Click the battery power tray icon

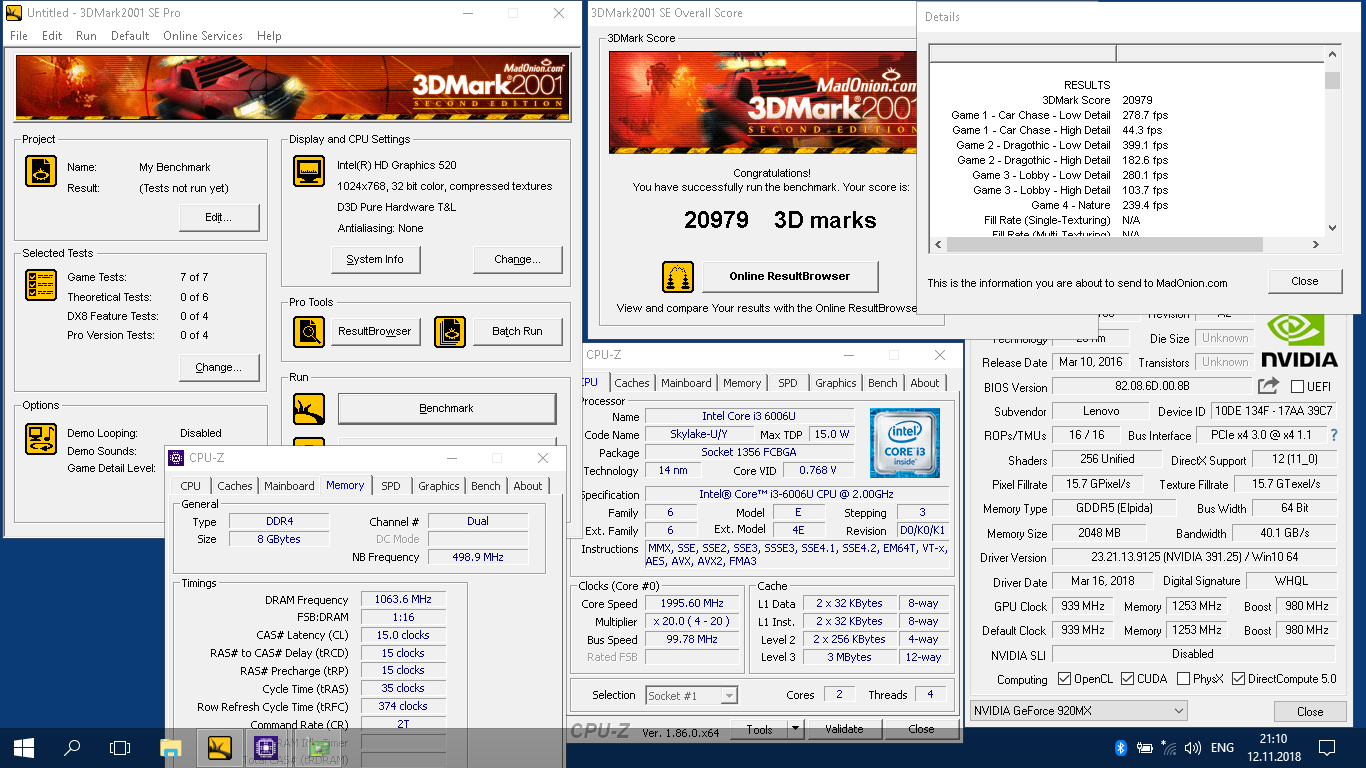(1145, 748)
